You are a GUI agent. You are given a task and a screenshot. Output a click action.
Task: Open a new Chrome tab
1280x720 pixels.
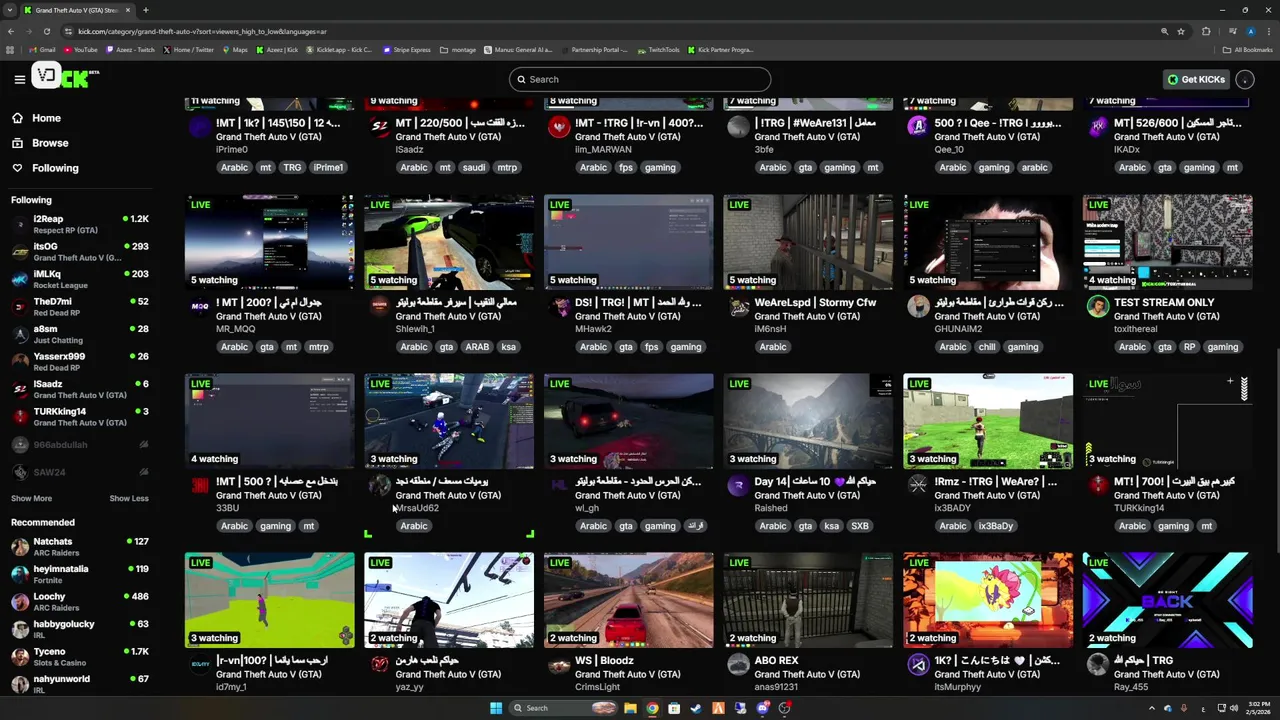click(145, 10)
